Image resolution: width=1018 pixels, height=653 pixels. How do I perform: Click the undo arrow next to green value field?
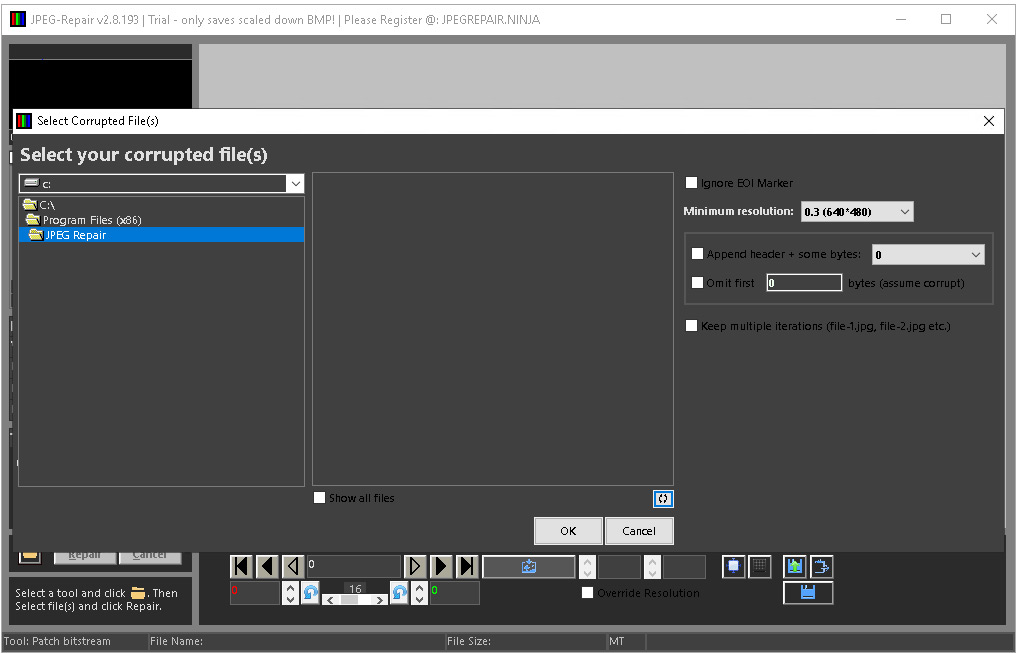[x=399, y=593]
